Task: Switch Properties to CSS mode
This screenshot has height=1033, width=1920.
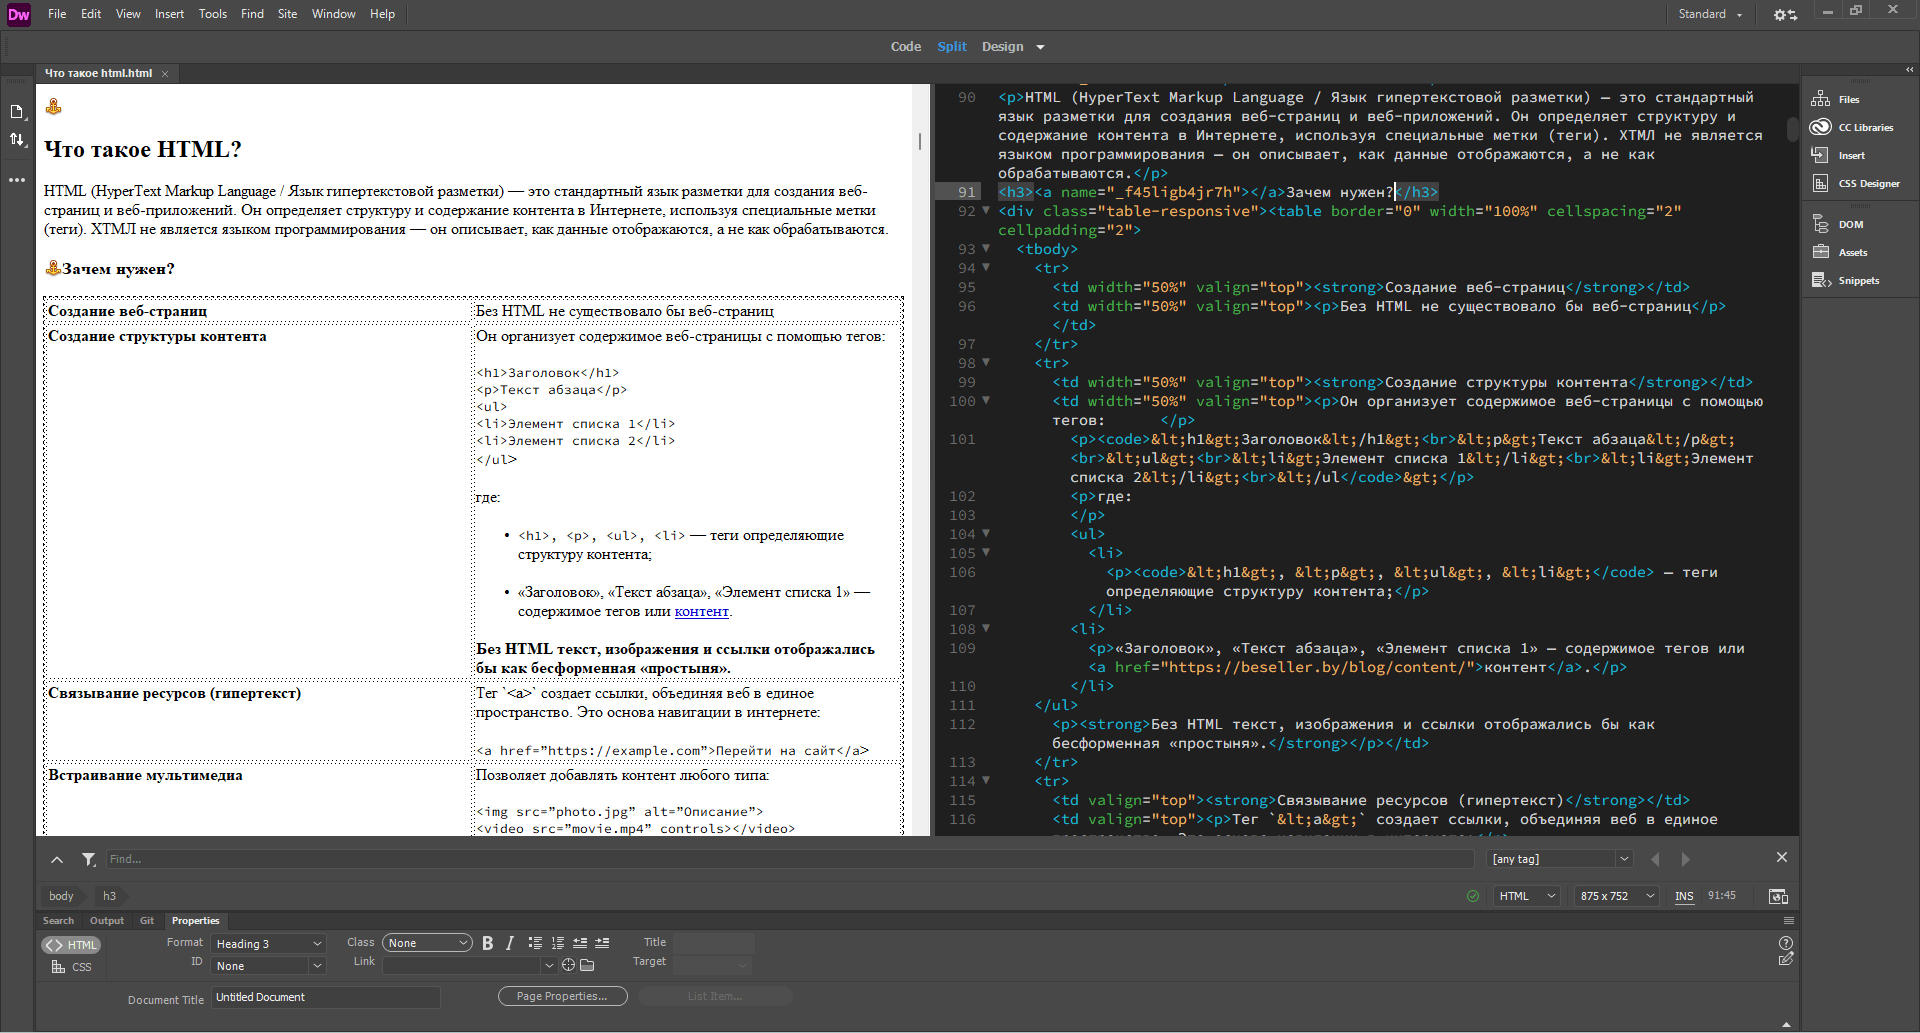Action: pos(71,967)
